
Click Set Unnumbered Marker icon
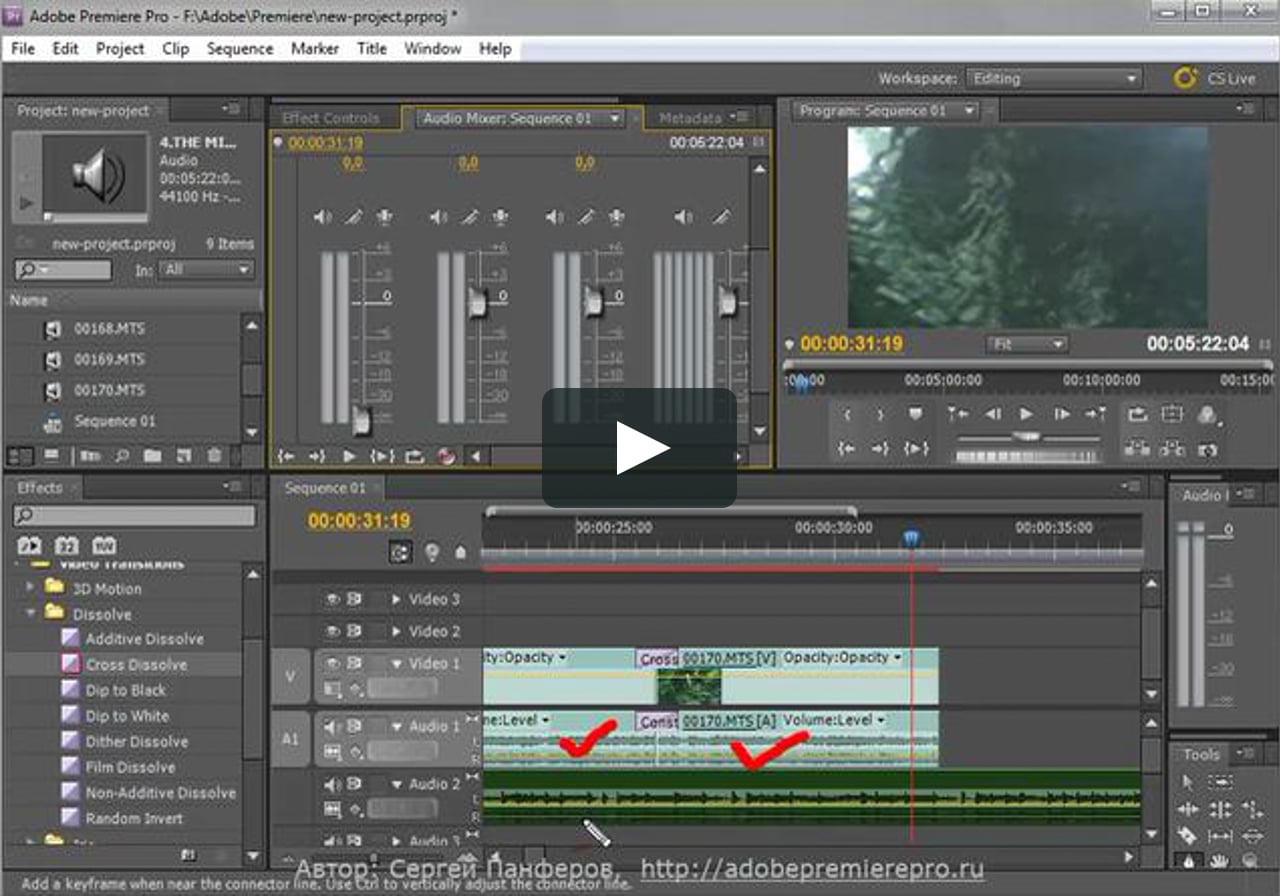coord(915,414)
